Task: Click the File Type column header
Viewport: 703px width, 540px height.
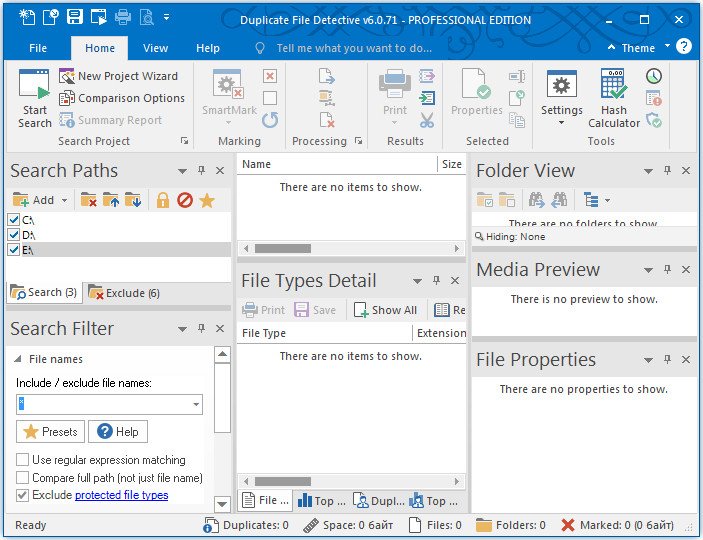Action: click(325, 333)
